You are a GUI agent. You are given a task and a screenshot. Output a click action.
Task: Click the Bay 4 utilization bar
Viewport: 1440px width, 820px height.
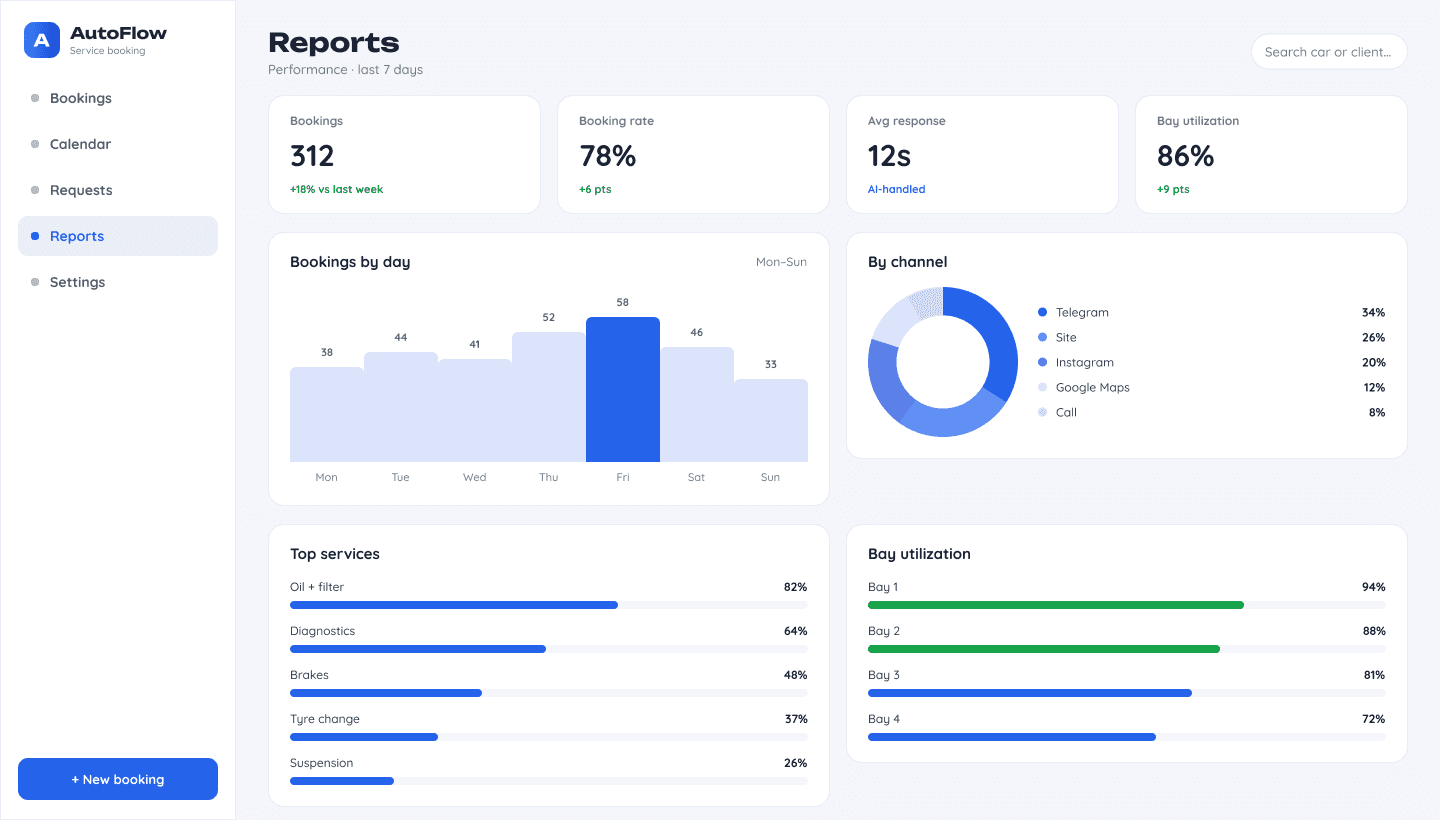coord(1127,737)
